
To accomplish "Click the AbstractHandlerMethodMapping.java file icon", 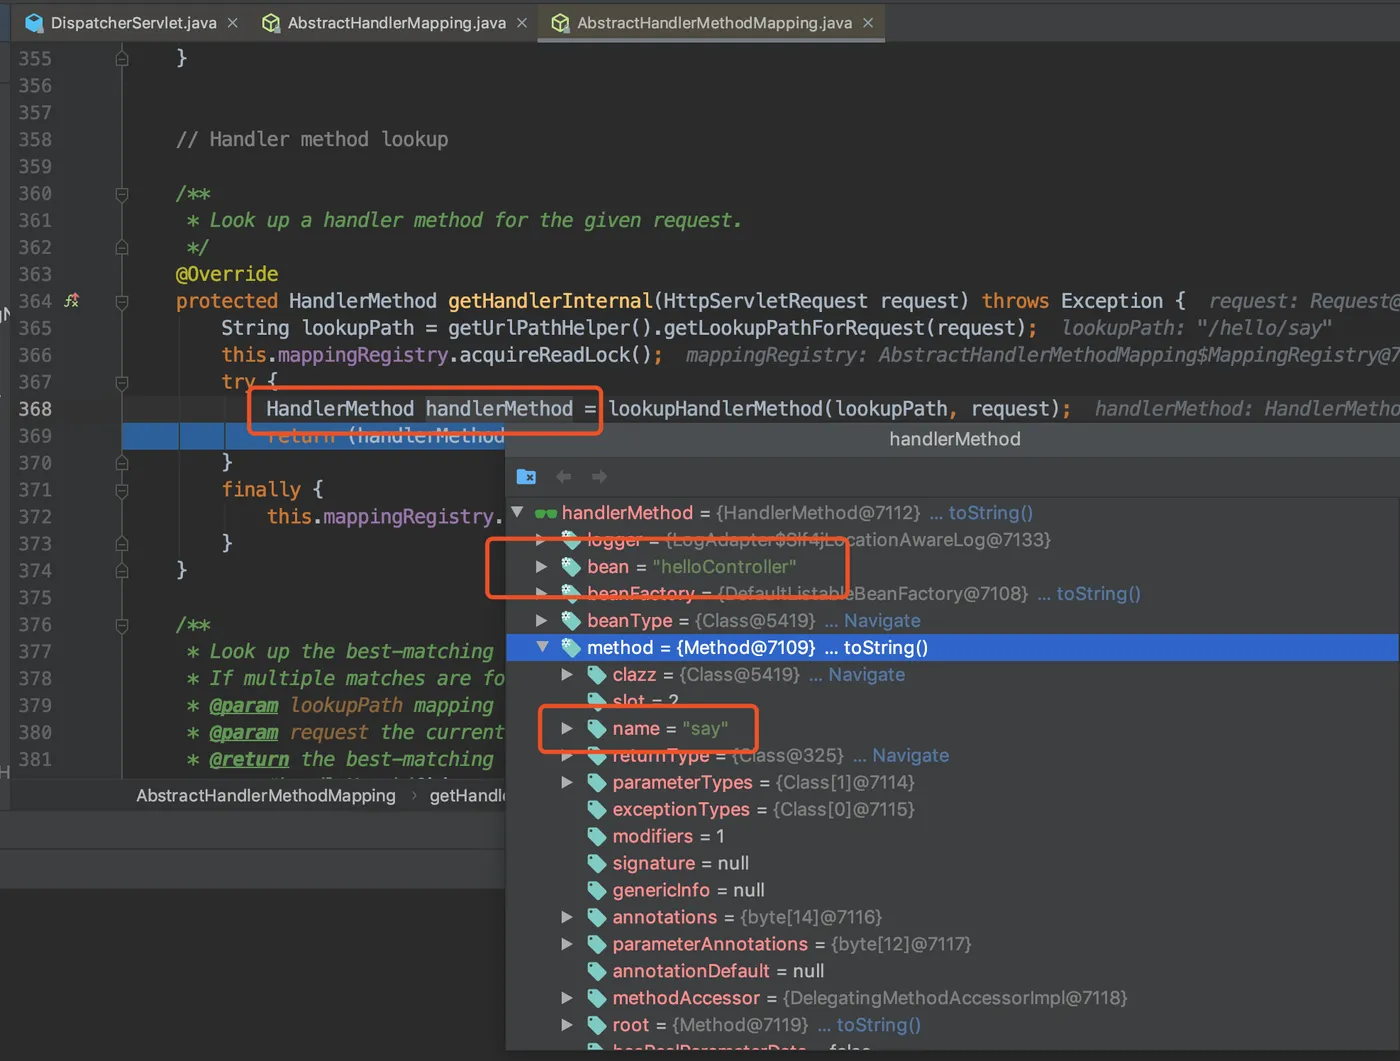I will coord(560,22).
